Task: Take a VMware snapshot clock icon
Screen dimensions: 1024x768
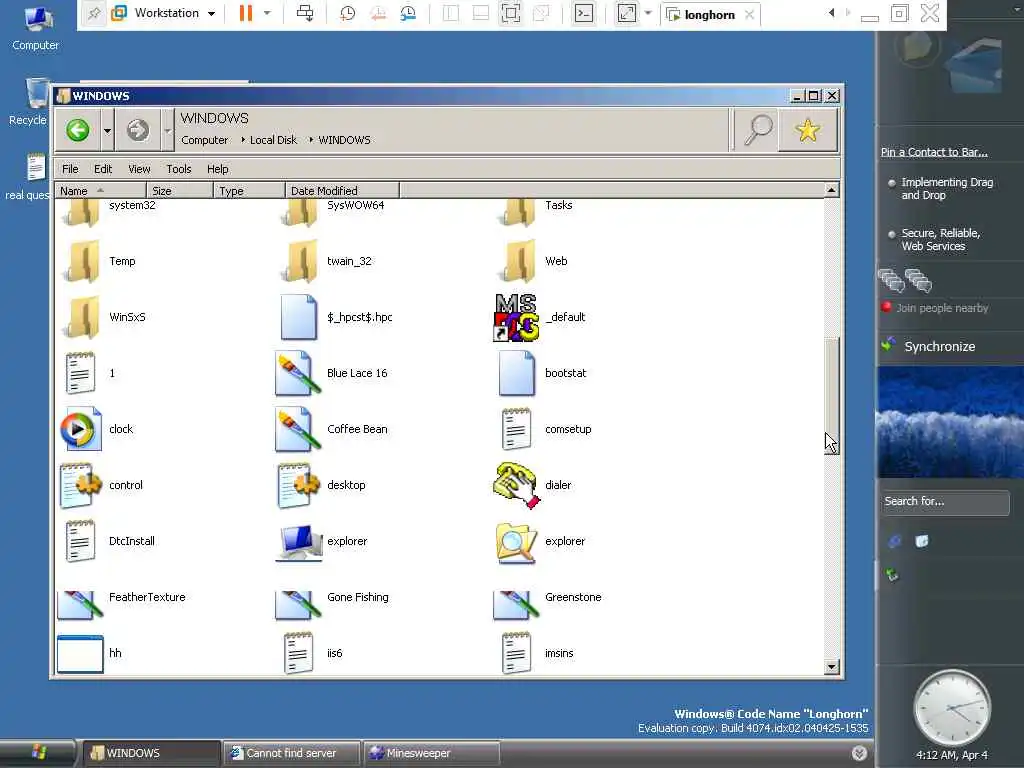Action: click(x=347, y=13)
